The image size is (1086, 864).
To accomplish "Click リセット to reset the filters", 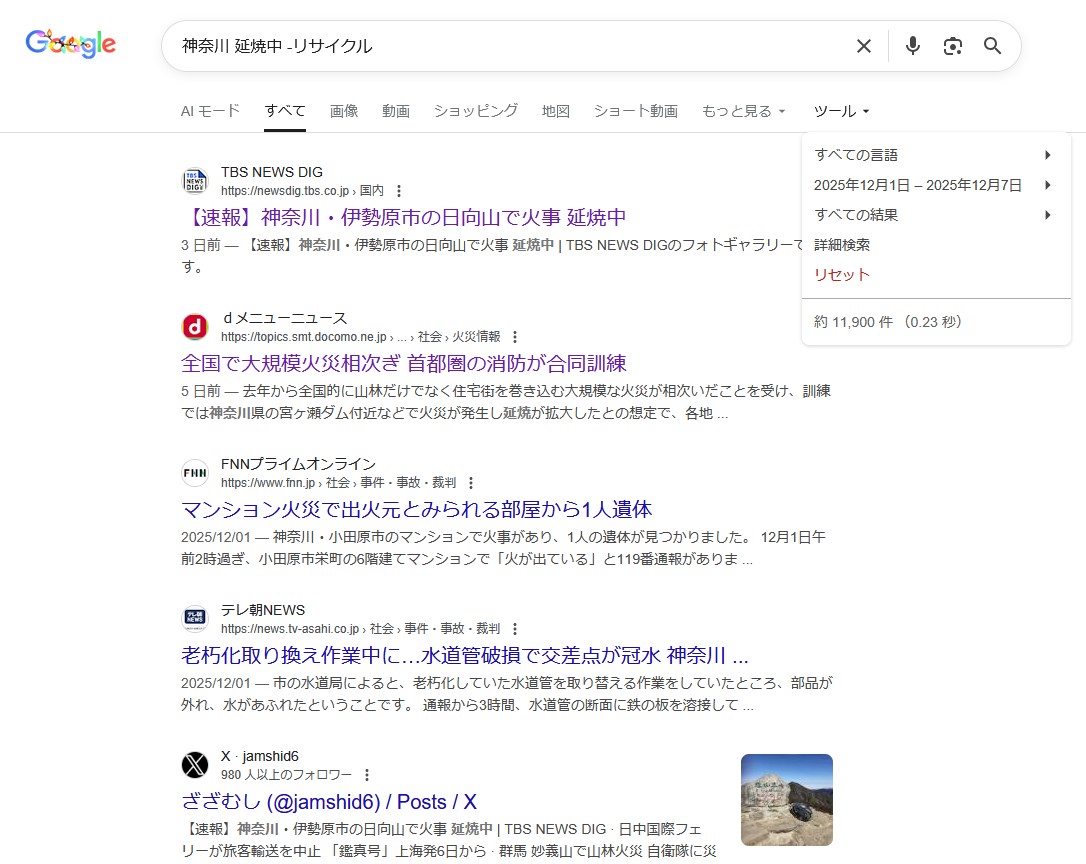I will 842,275.
